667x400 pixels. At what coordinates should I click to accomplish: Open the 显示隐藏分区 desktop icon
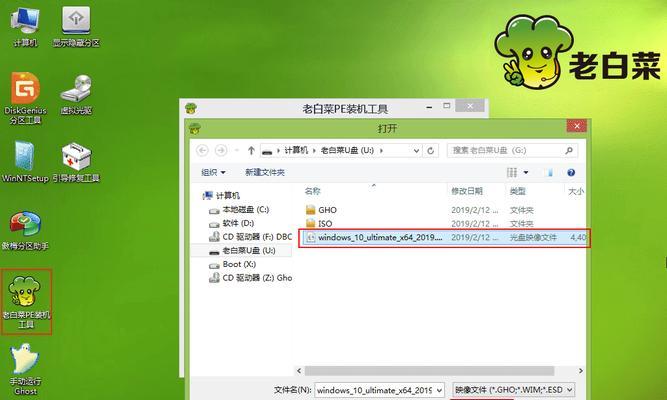(76, 26)
